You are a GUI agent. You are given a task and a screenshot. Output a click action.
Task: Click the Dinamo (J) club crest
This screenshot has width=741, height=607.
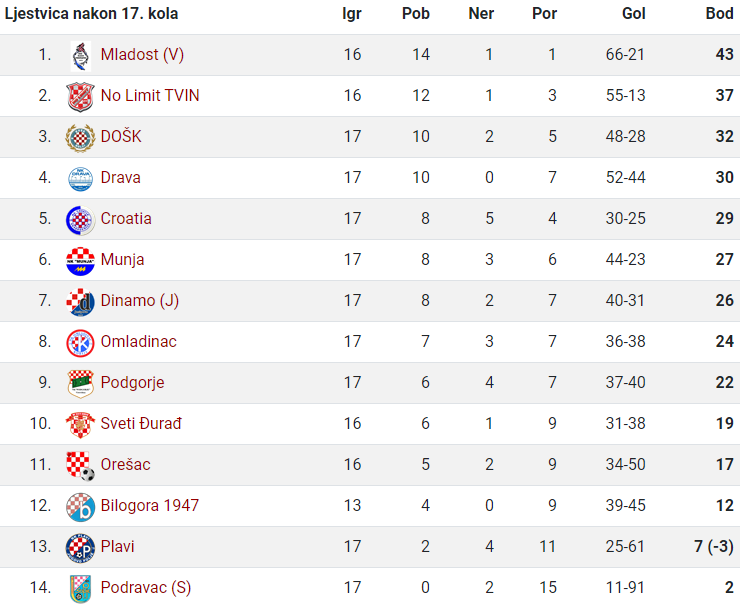pyautogui.click(x=80, y=302)
